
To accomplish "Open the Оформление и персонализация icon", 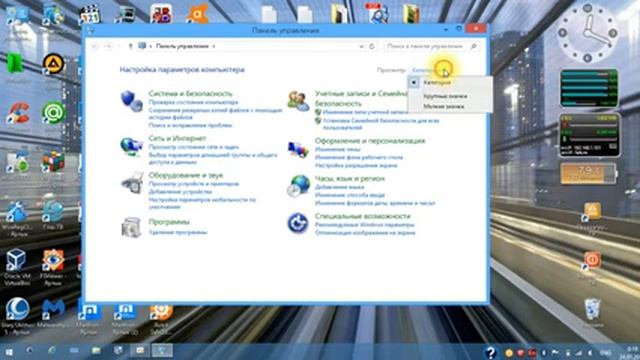I will tap(298, 149).
